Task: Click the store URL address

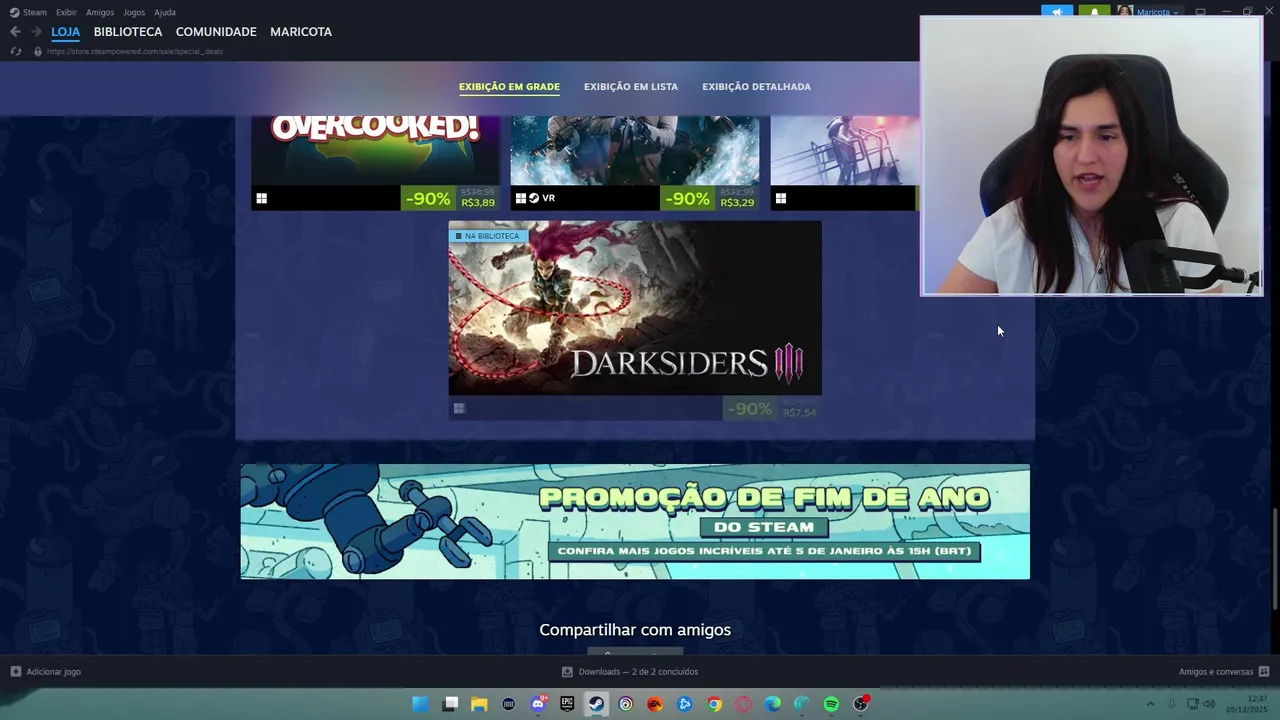Action: 135,51
